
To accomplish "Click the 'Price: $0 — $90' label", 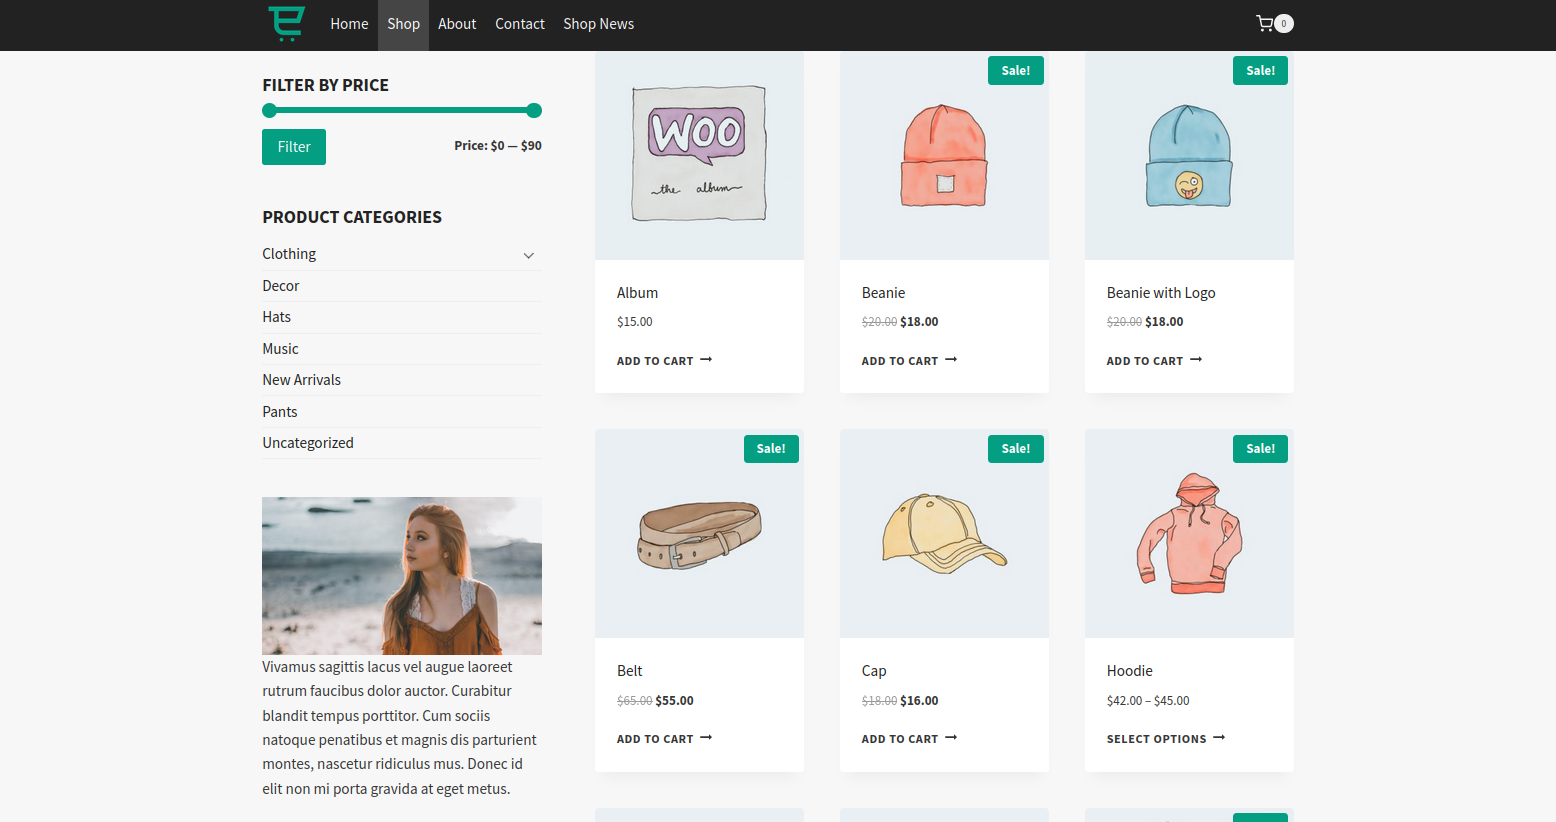I will pyautogui.click(x=498, y=146).
